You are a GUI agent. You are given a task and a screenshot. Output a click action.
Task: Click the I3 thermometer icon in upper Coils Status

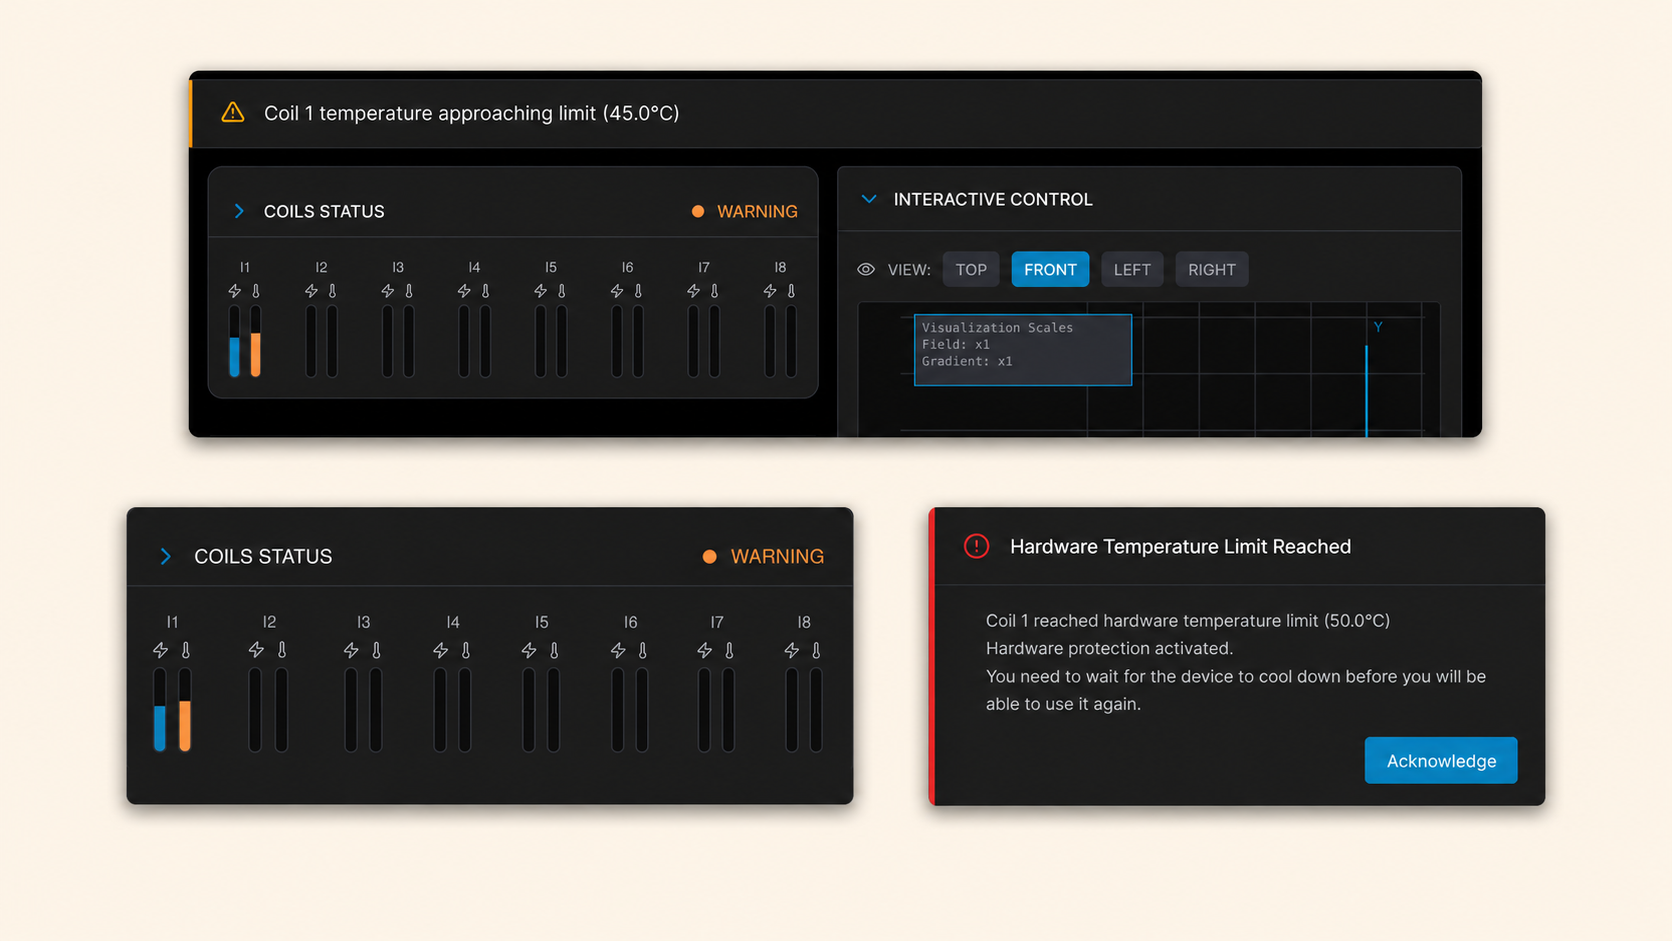click(x=409, y=291)
